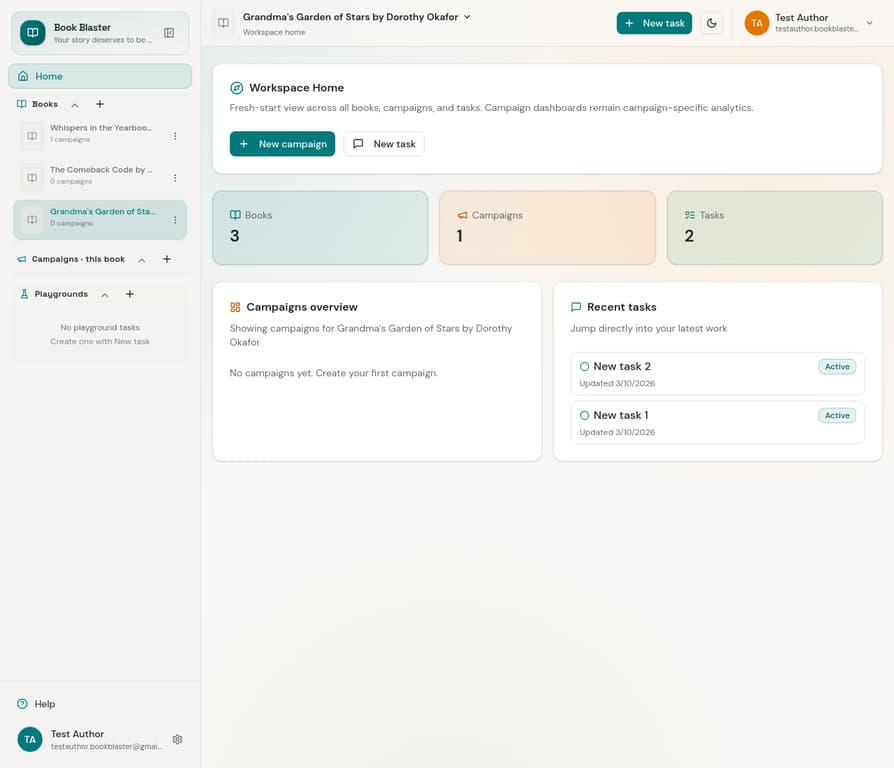Viewport: 894px width, 768px height.
Task: Collapse the Books section
Action: [74, 105]
